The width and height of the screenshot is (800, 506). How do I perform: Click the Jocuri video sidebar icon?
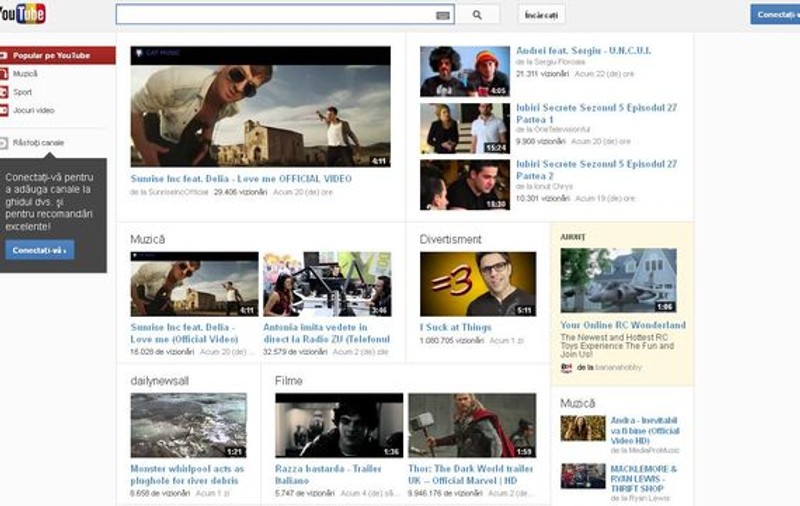pos(4,110)
